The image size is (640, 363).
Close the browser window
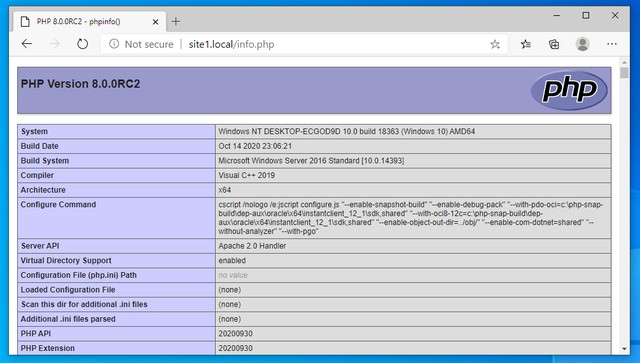point(615,16)
